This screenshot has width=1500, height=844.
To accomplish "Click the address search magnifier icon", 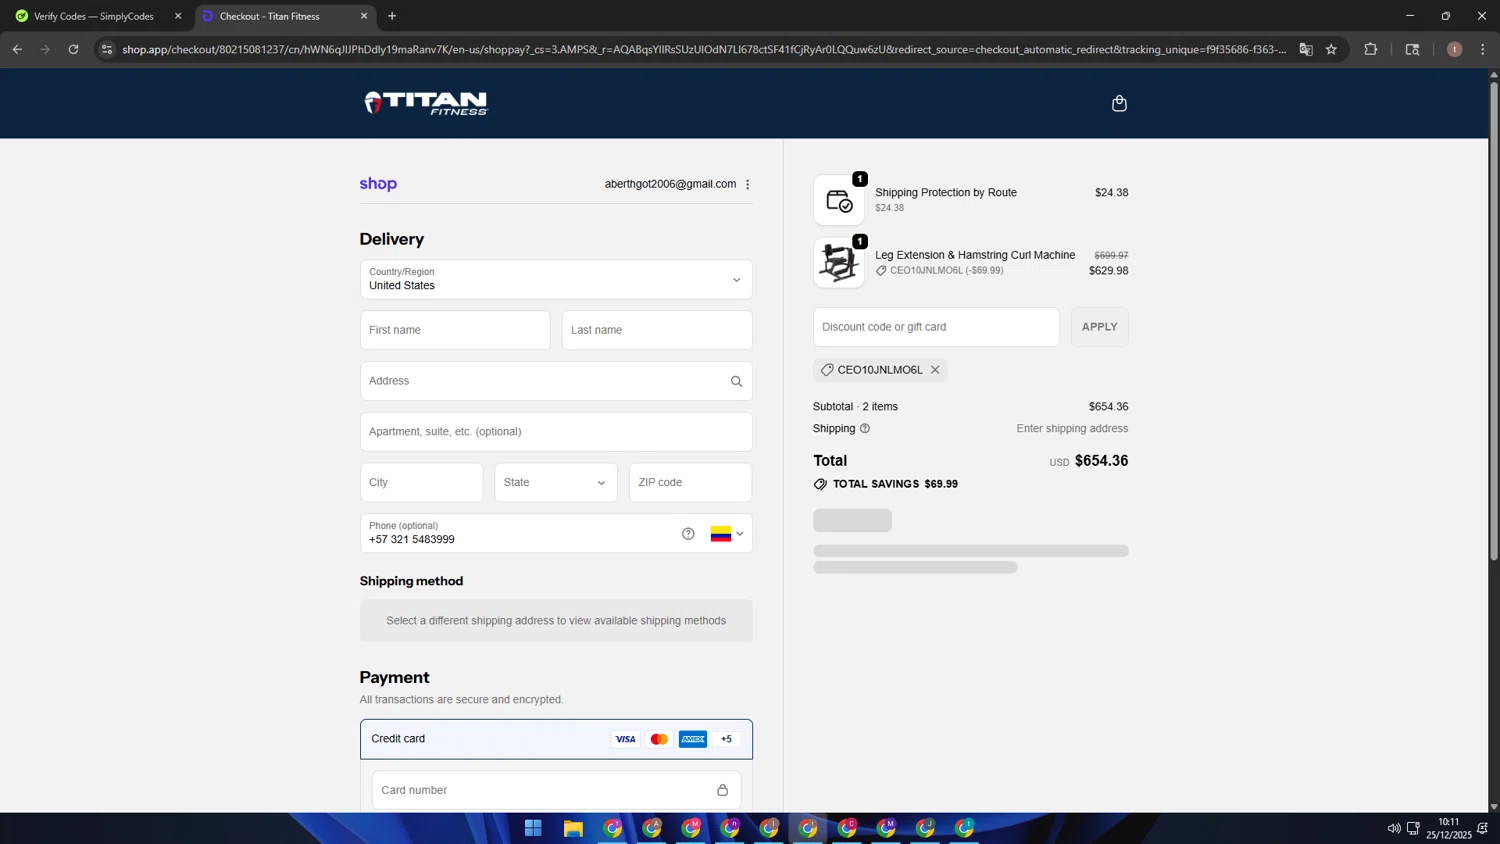I will [x=736, y=381].
